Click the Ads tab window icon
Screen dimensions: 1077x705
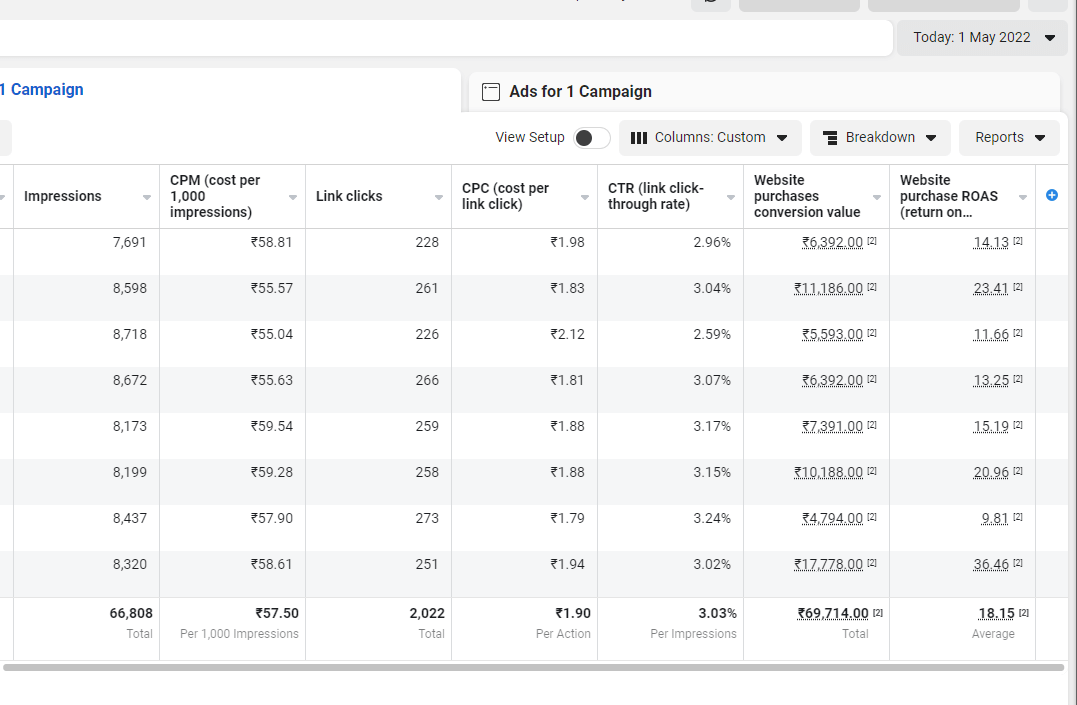490,92
